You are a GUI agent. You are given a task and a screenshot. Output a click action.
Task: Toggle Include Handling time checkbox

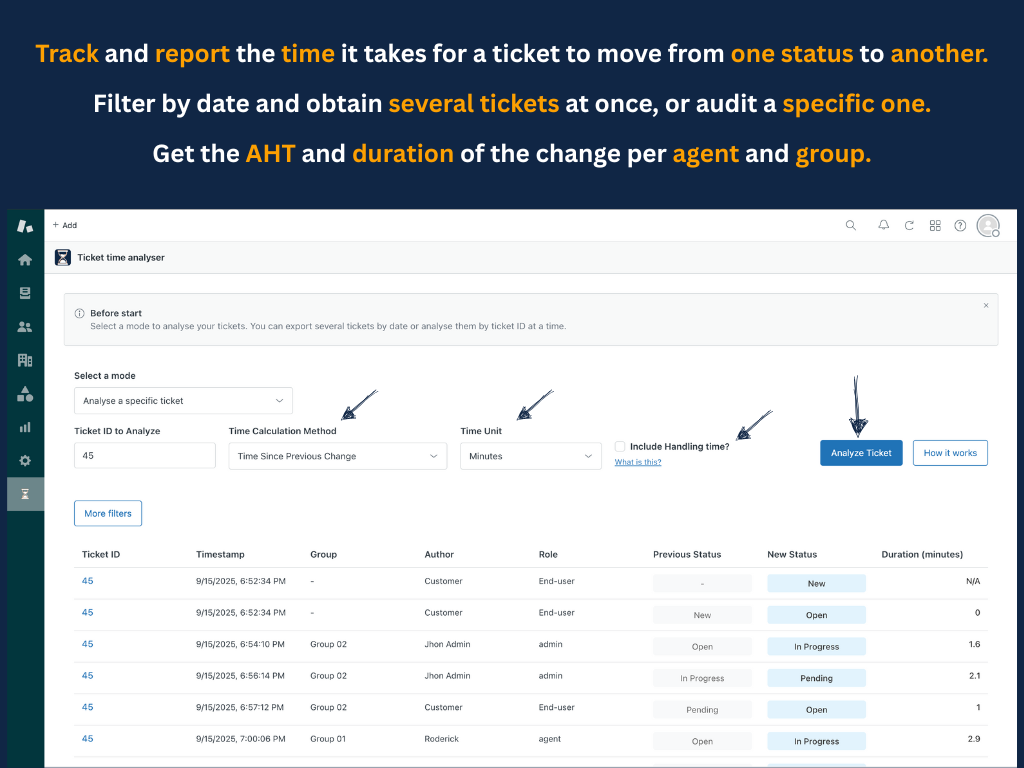[620, 447]
